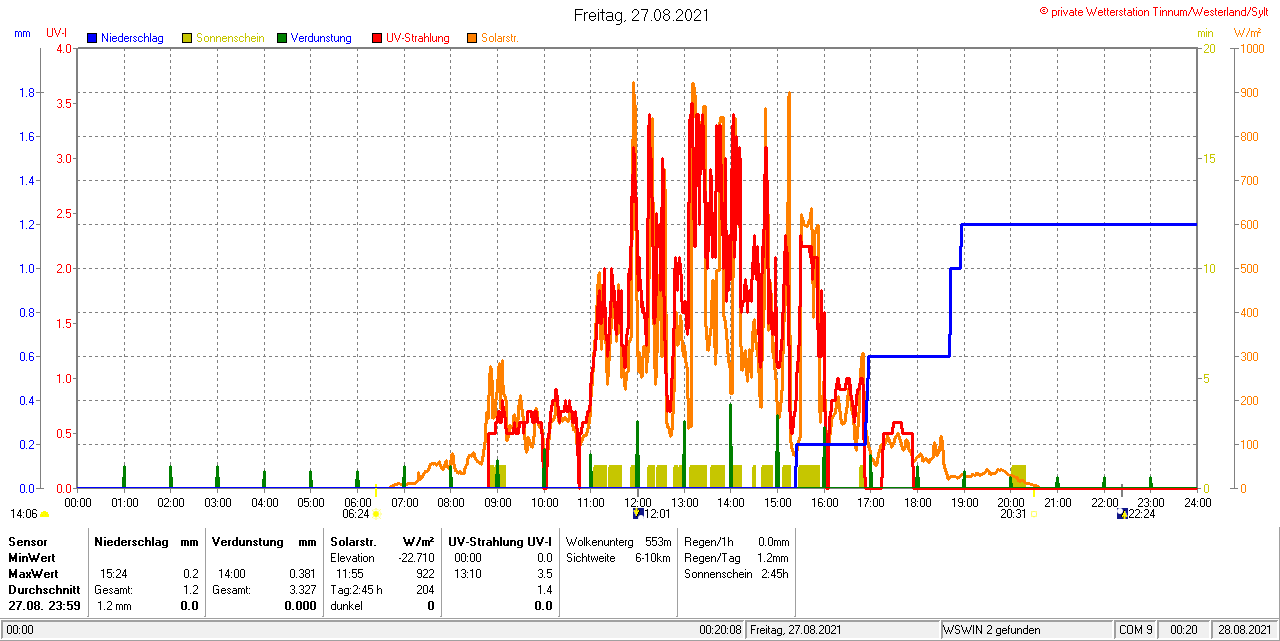1280x641 pixels.
Task: Click the orange Solarstr. legend swatch
Action: (x=472, y=38)
